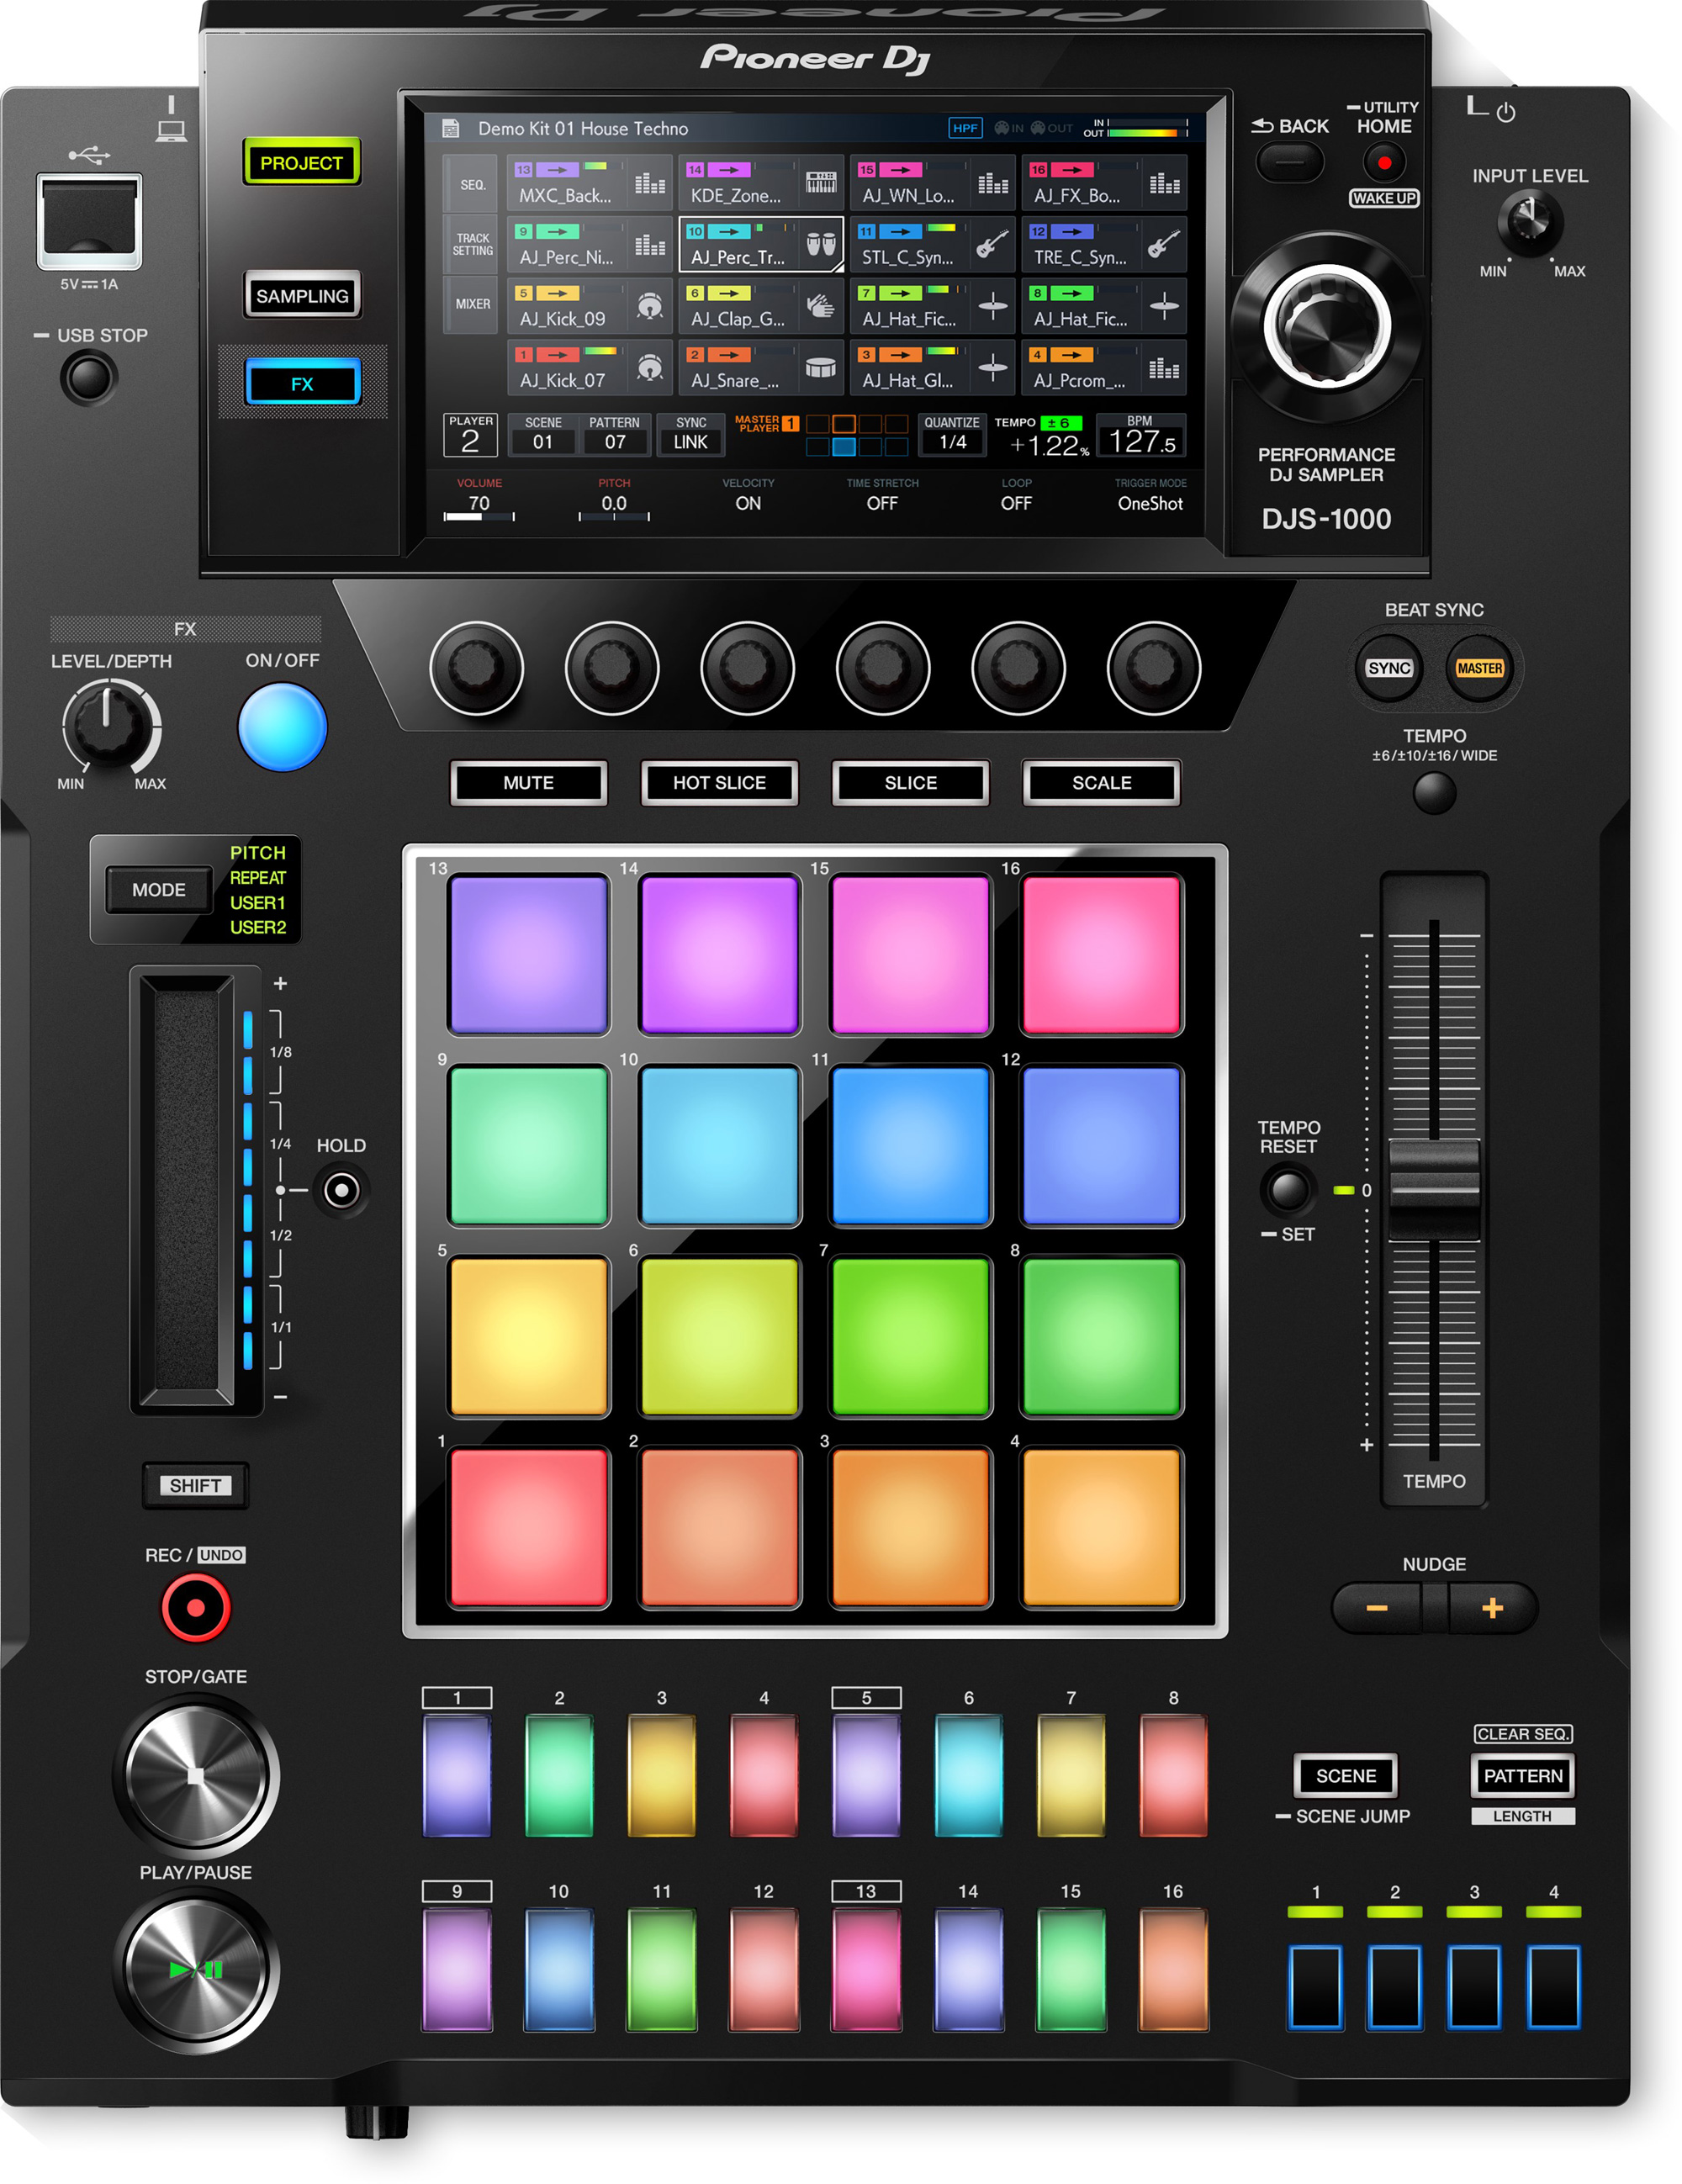Tap the hand clap icon on AJ_Clap_G track
Viewport: 1682px width, 2184px height.
820,305
